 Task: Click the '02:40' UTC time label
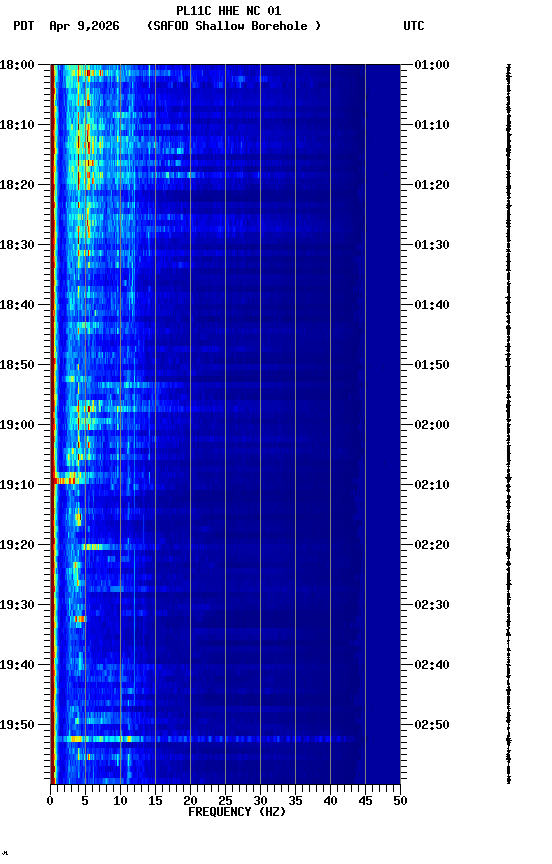(x=432, y=665)
